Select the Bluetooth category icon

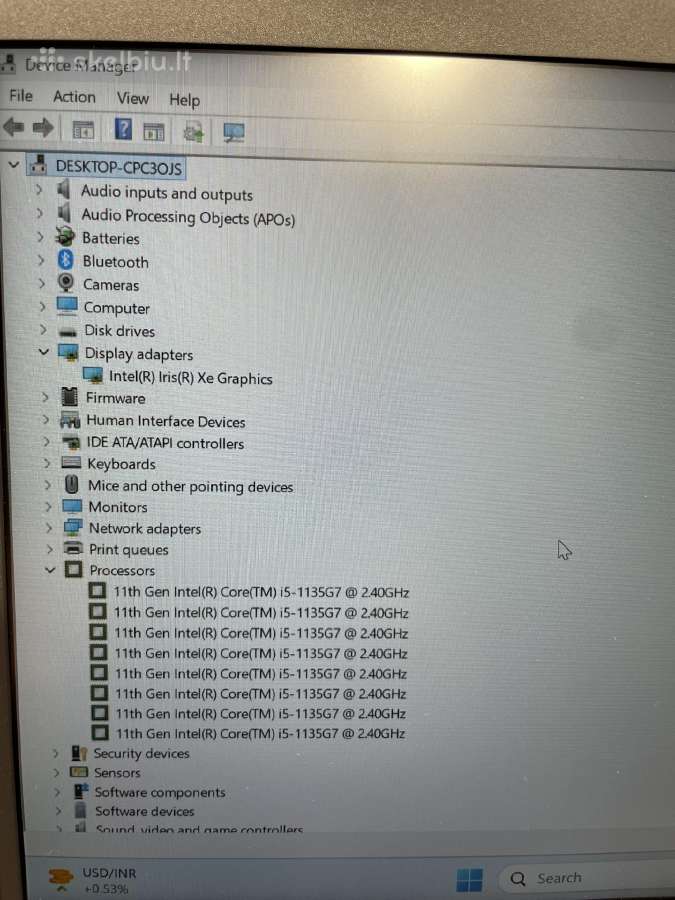pos(66,260)
